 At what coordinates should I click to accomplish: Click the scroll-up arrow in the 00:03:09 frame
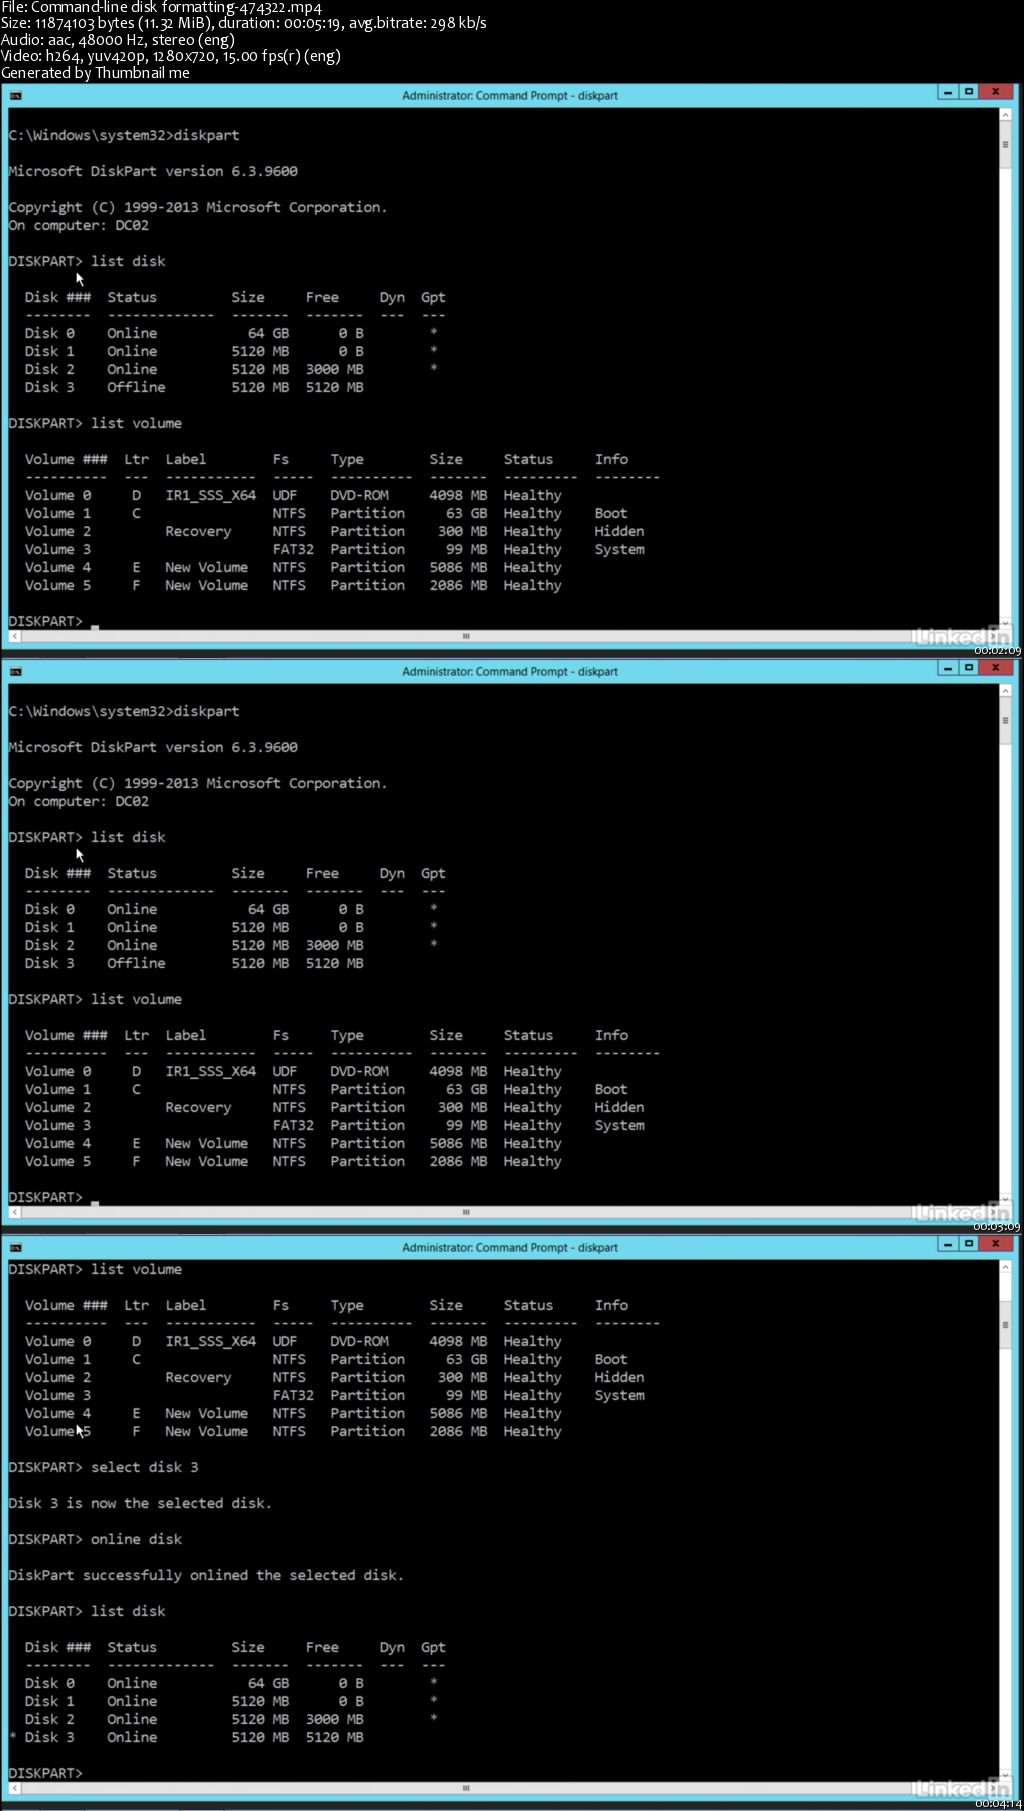tap(1005, 691)
